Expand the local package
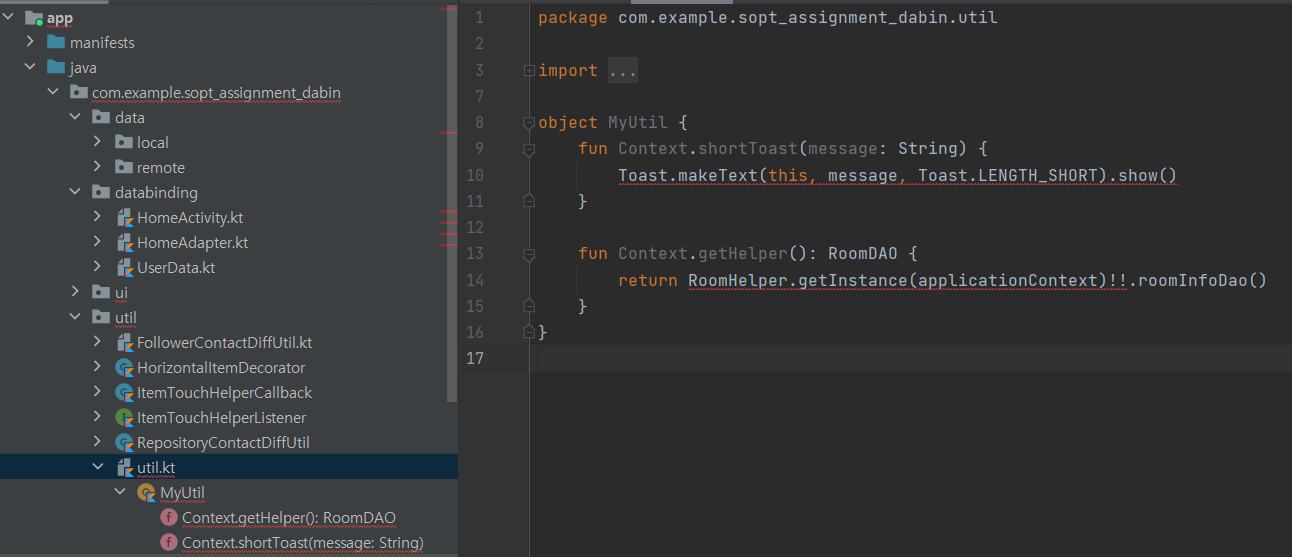Viewport: 1292px width, 557px height. [x=97, y=142]
